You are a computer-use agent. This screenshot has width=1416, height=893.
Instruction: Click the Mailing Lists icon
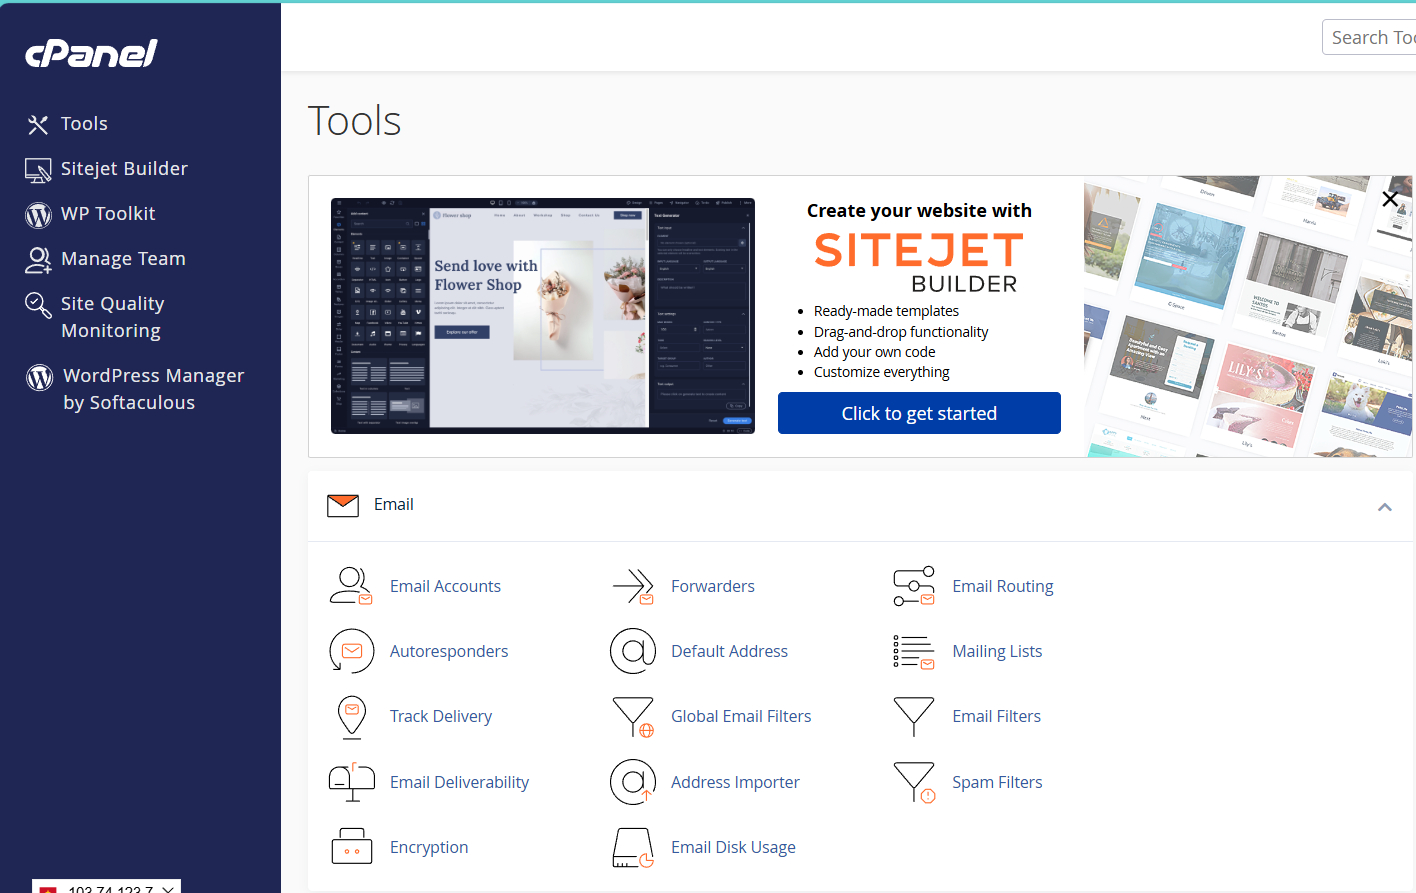(914, 651)
